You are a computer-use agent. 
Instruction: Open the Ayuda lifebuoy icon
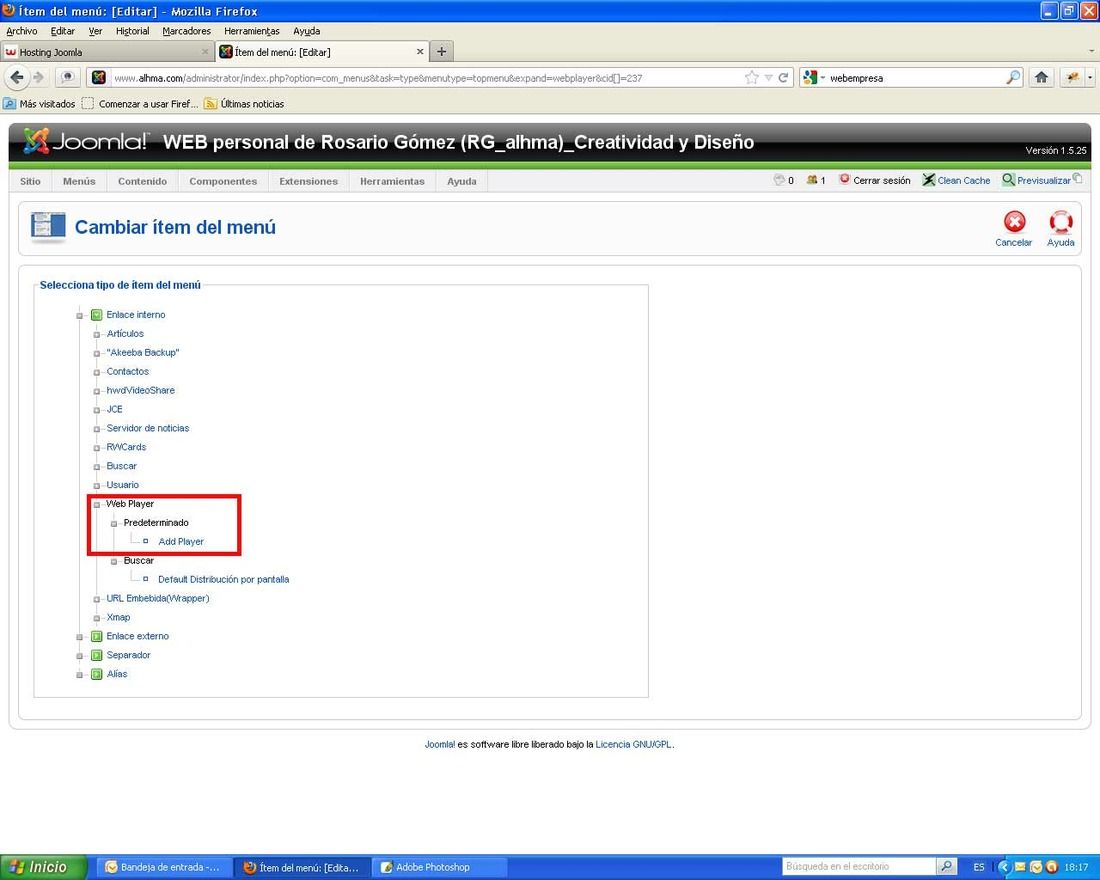tap(1060, 222)
